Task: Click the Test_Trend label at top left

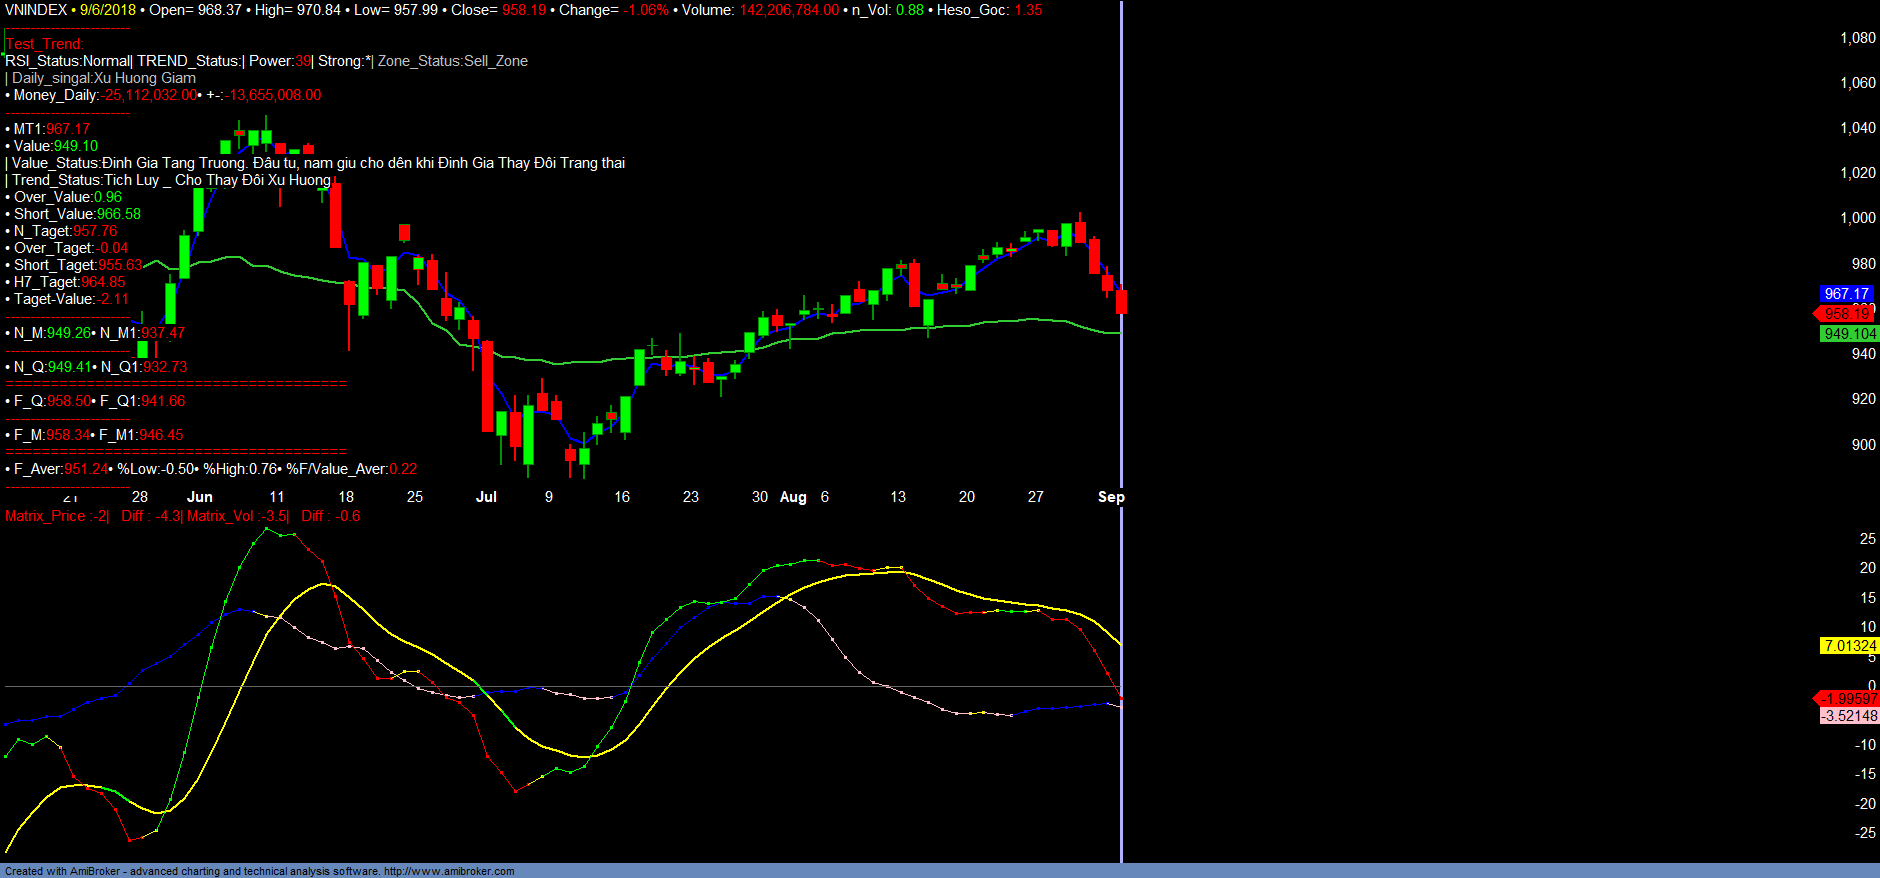Action: tap(45, 44)
